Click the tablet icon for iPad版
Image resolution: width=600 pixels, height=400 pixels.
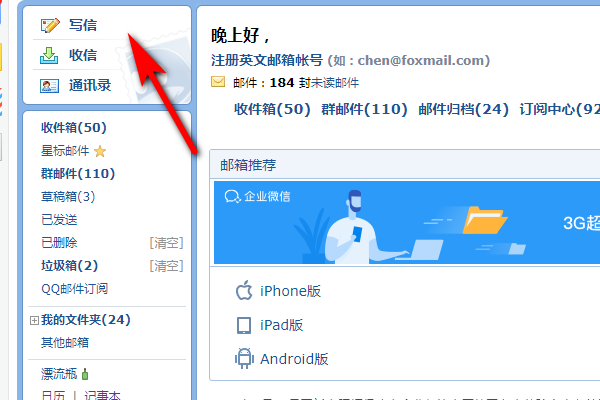coord(244,325)
